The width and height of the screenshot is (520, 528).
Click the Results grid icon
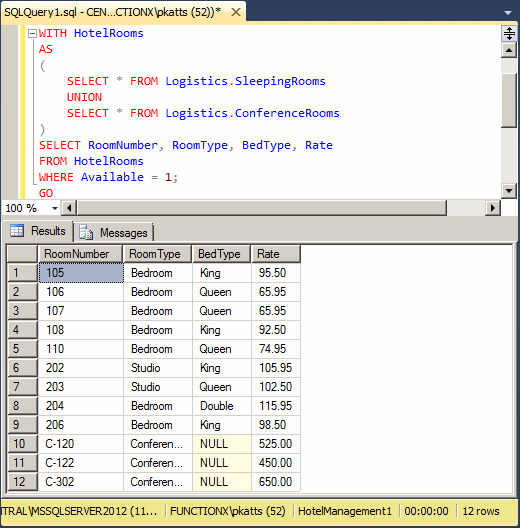pos(17,231)
